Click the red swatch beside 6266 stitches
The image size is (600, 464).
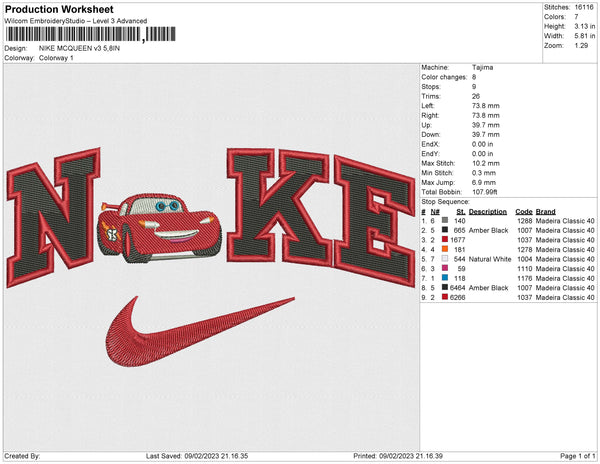click(445, 297)
